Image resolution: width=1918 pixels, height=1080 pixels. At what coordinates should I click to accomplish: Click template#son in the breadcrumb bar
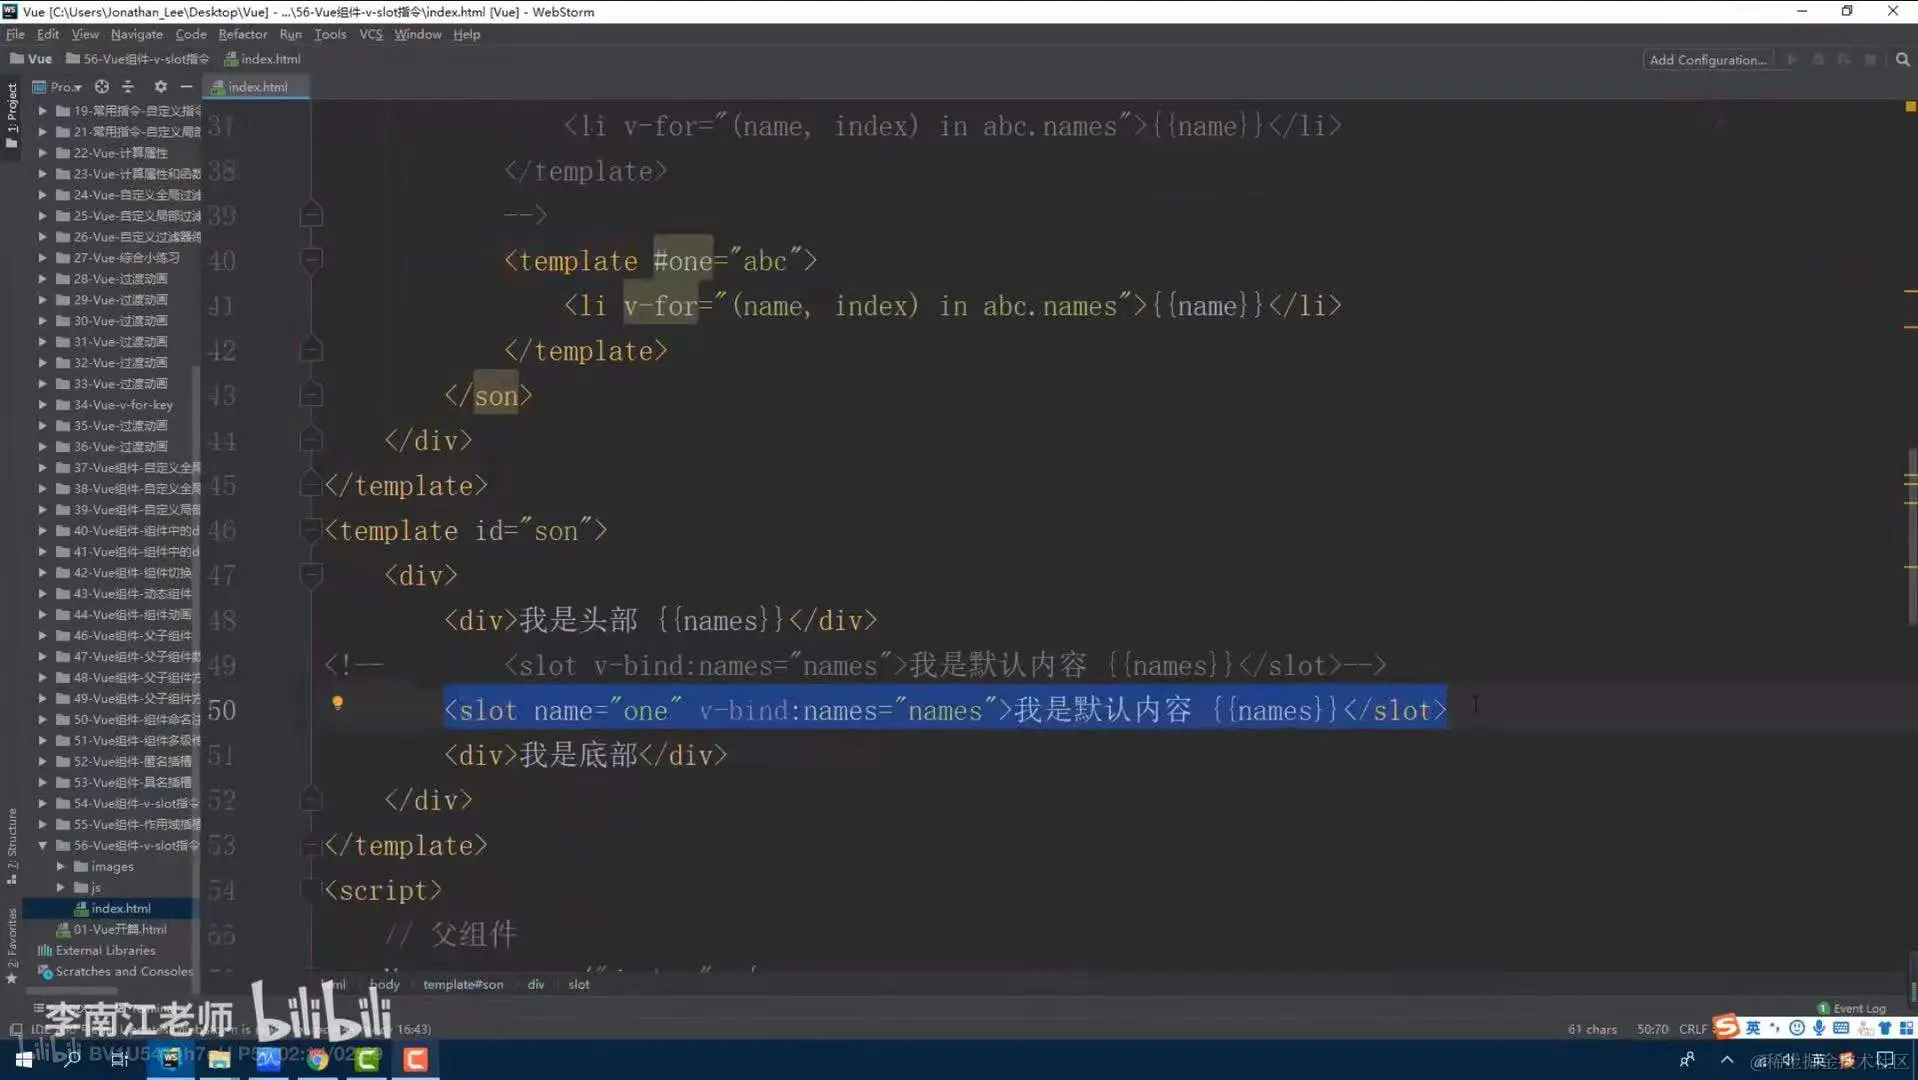[463, 985]
